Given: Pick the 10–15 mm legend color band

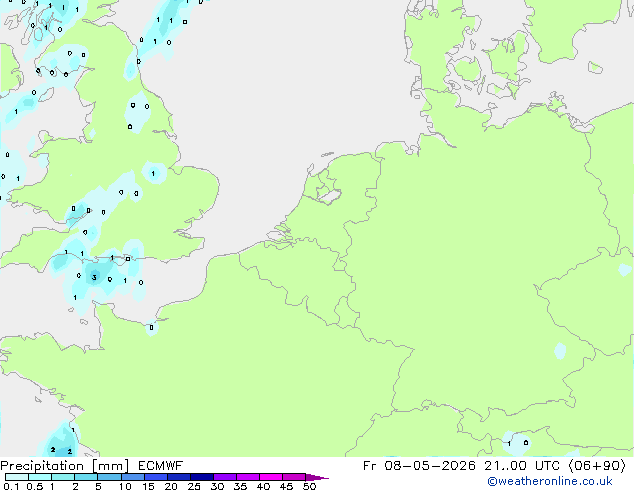Looking at the screenshot, I should click(132, 477).
